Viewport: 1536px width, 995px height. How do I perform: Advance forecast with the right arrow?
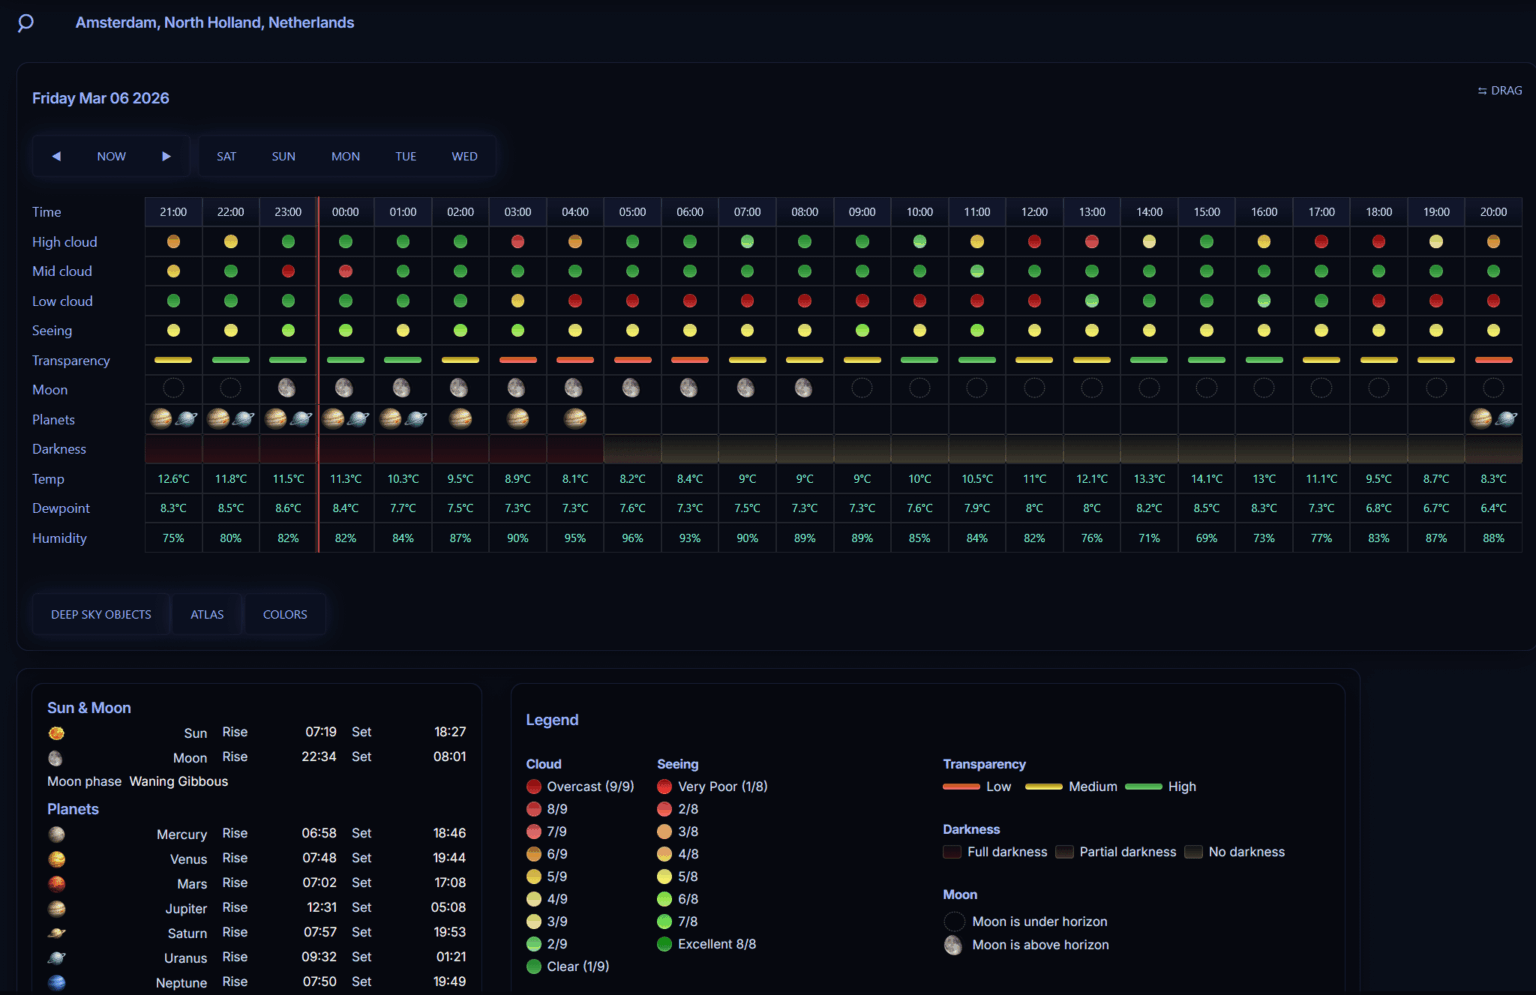coord(166,156)
